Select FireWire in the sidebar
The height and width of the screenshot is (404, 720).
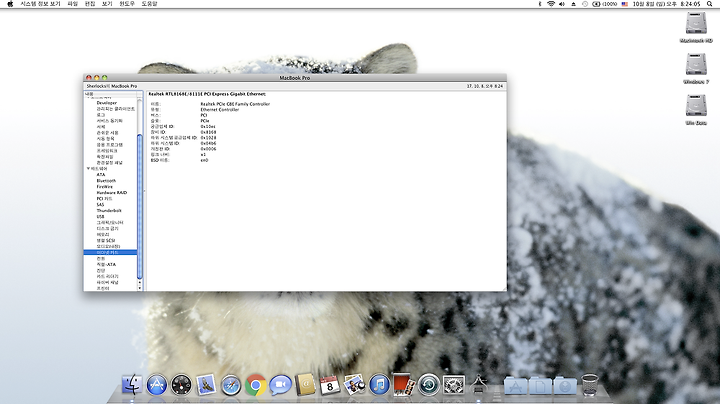click(x=104, y=186)
